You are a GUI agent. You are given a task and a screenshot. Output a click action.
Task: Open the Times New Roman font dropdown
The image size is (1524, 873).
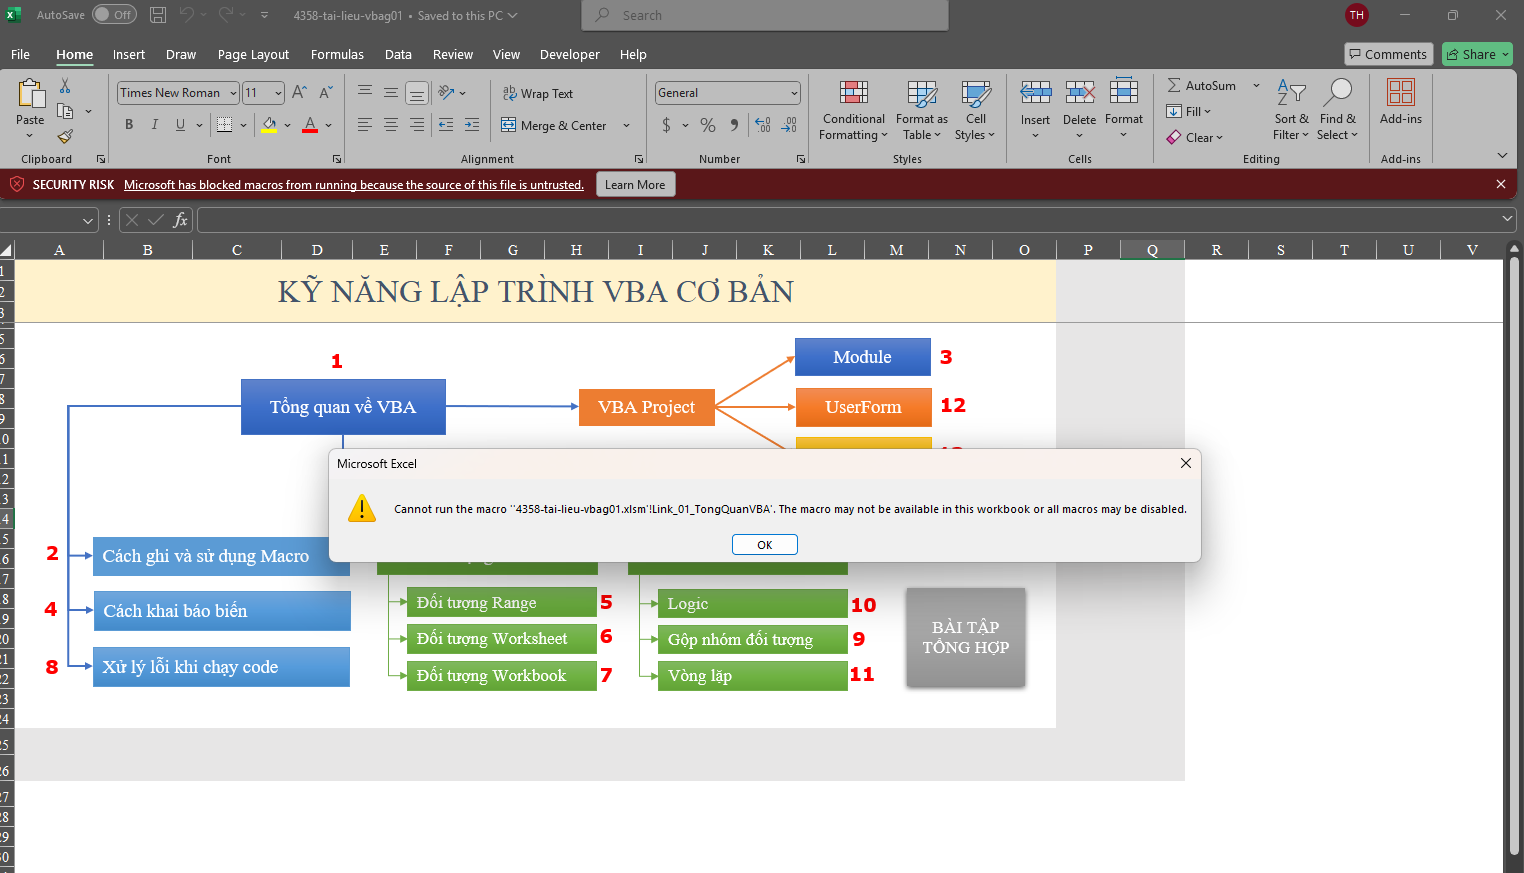pos(233,93)
